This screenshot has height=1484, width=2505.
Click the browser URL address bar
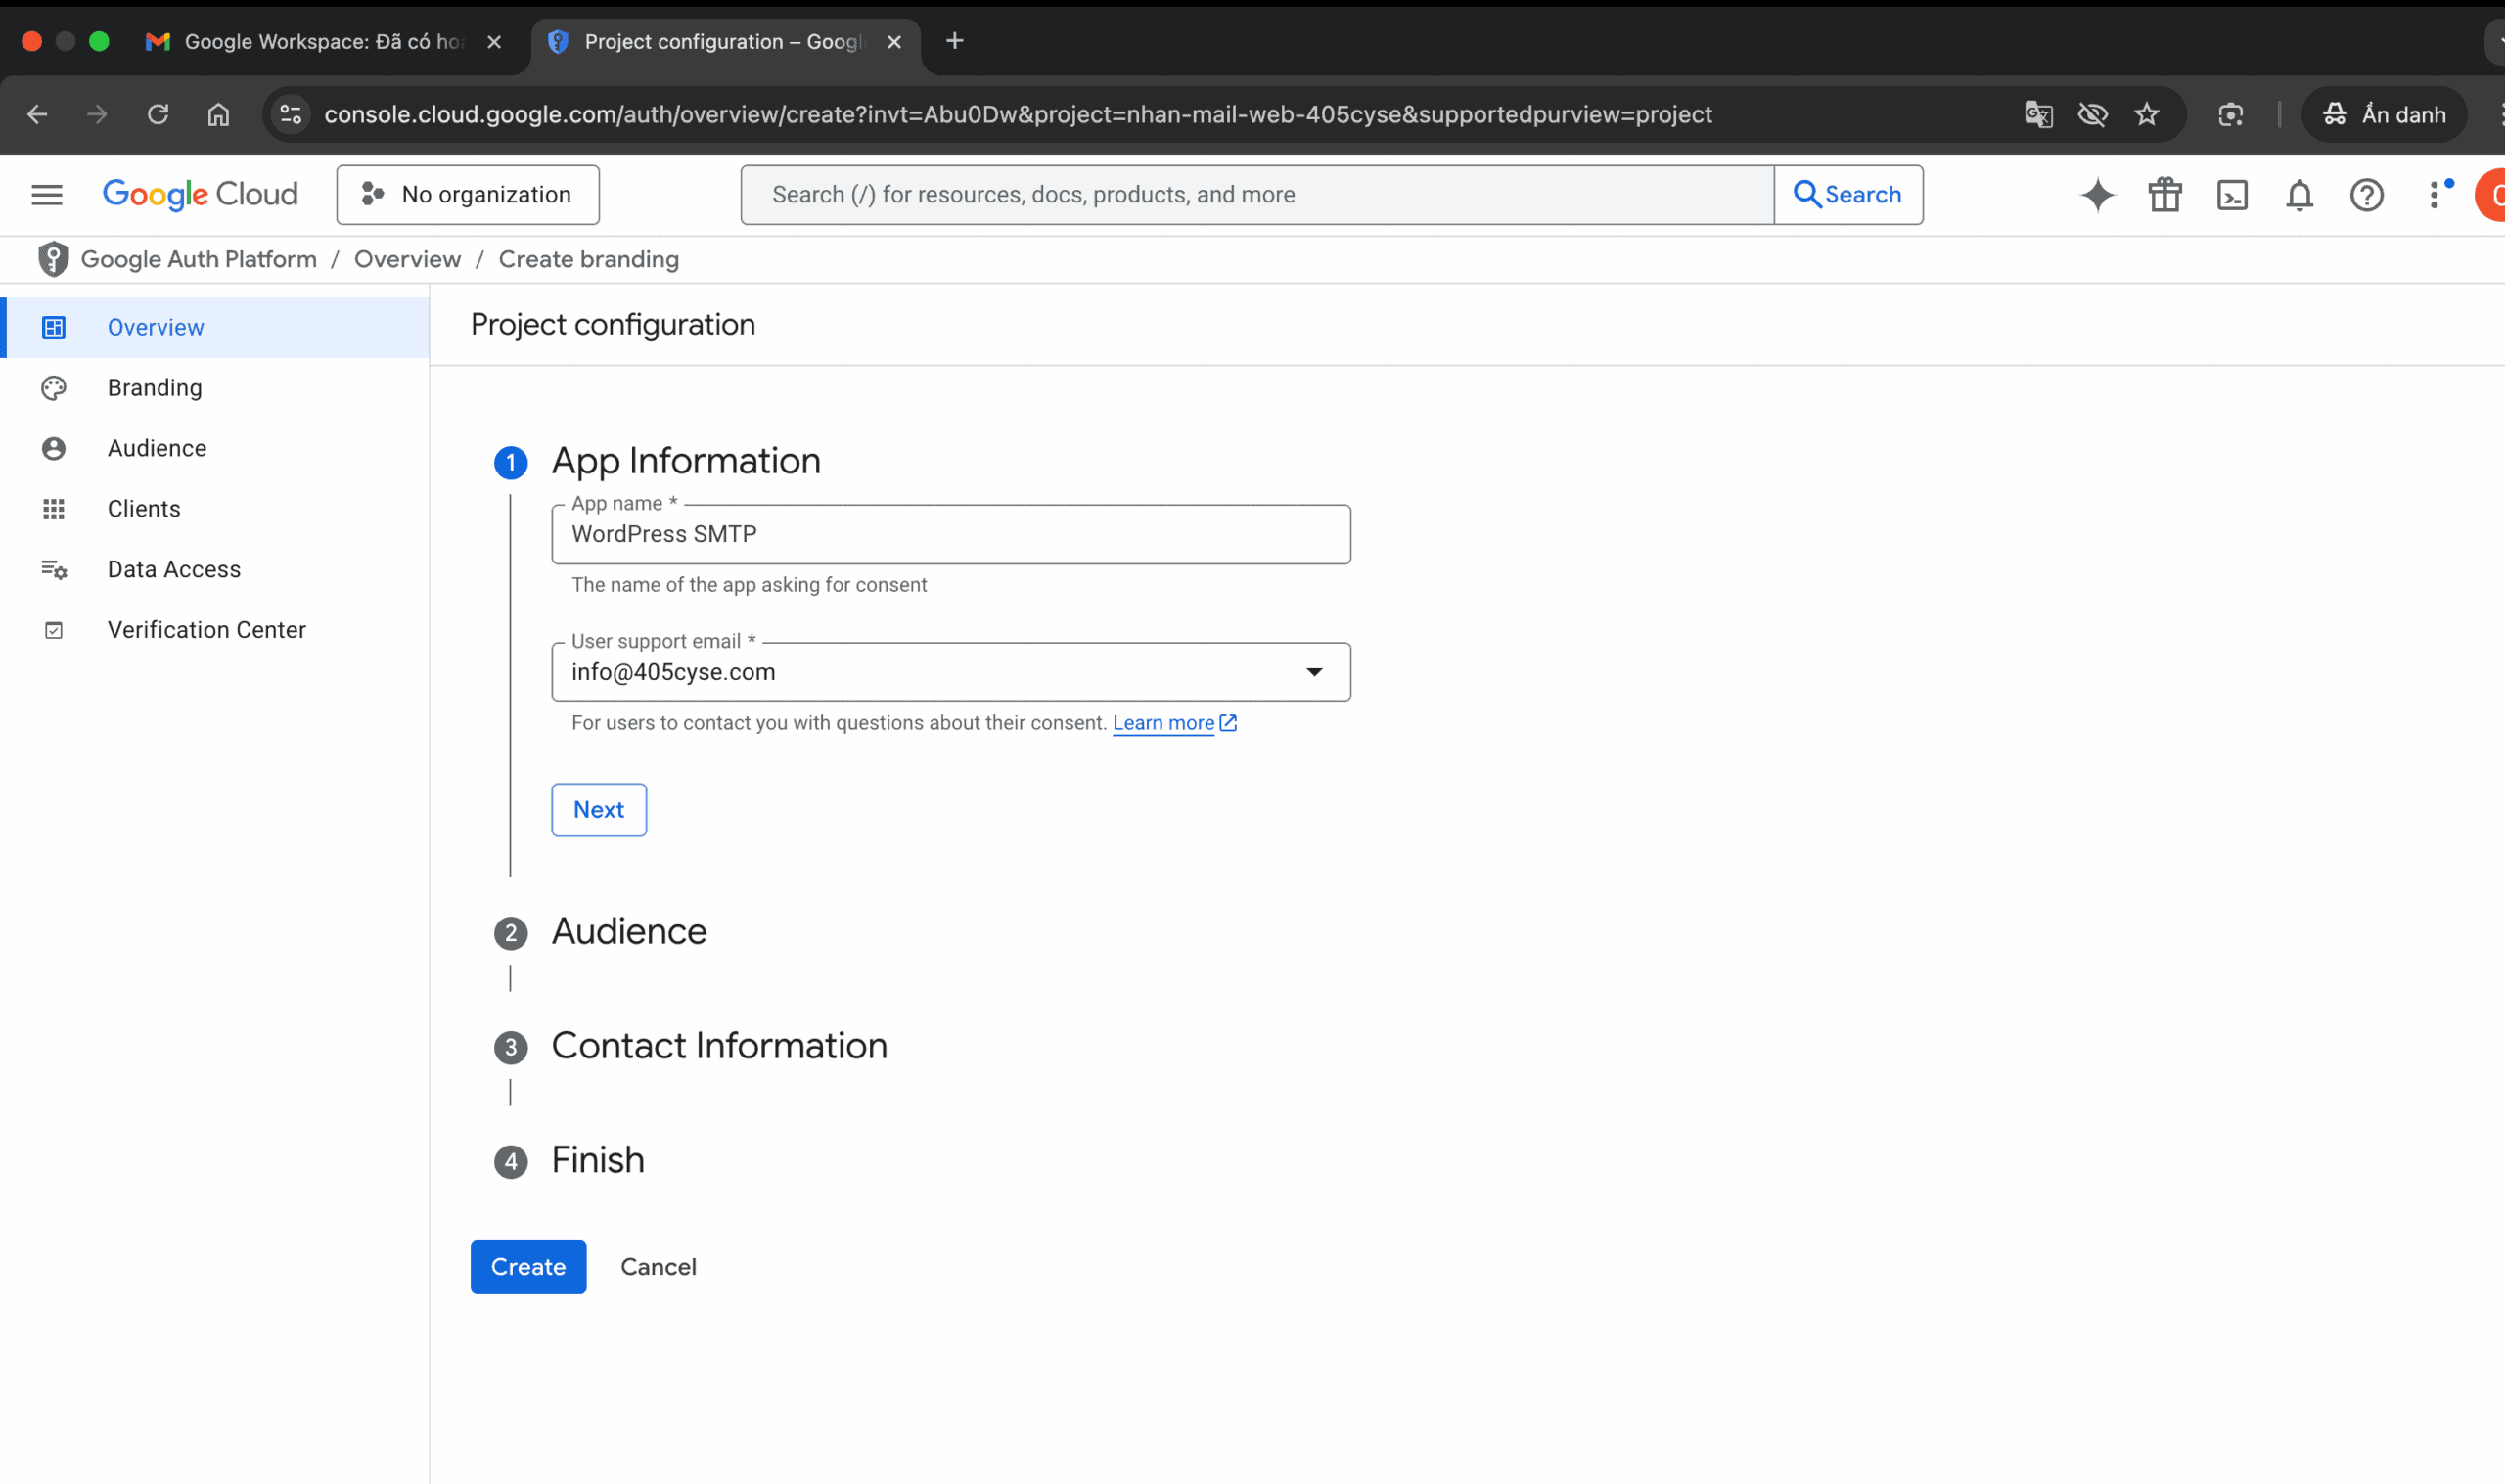(x=1018, y=114)
